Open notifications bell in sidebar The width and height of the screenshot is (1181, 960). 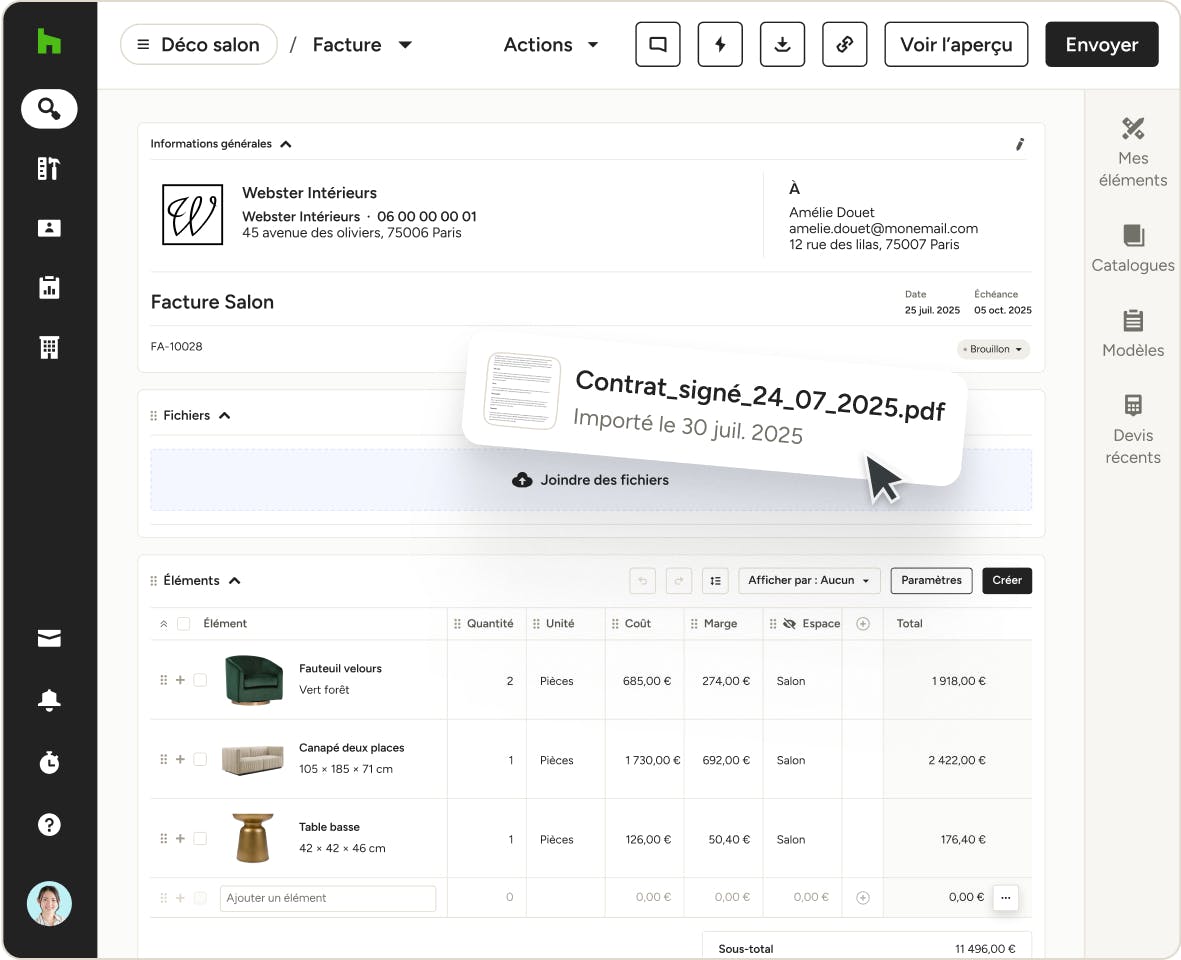coord(49,701)
